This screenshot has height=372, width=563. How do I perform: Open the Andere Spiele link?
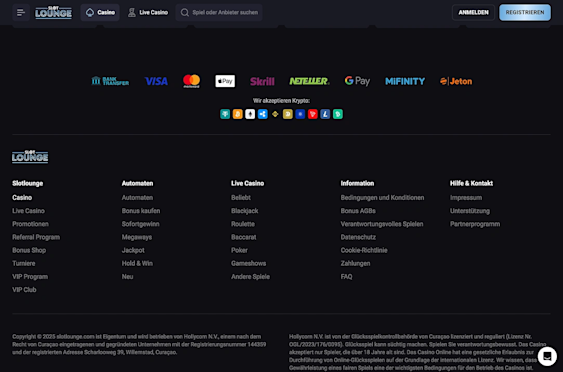(x=251, y=277)
